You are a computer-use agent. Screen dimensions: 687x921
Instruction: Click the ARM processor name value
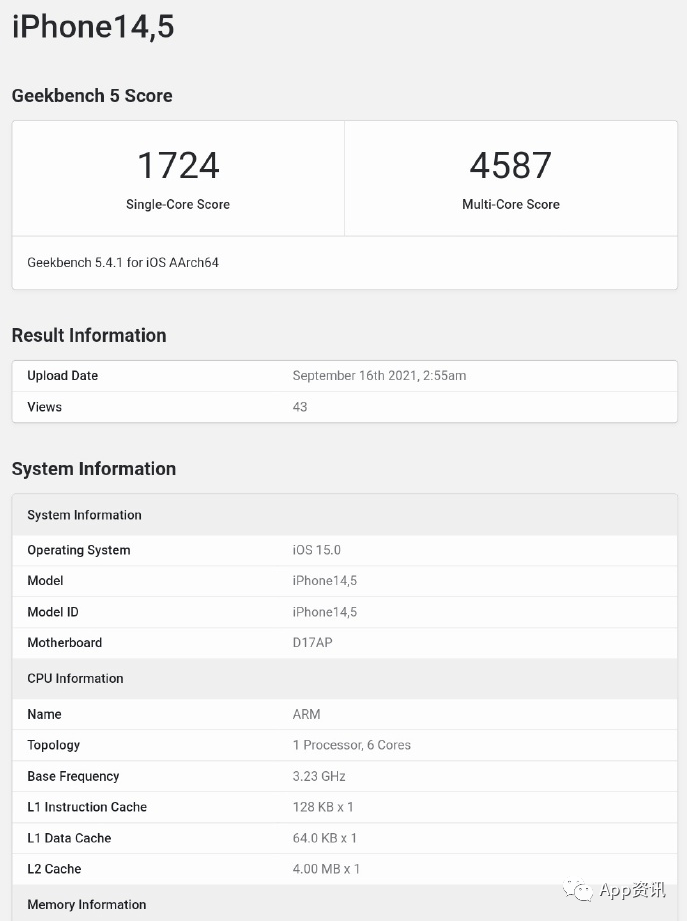pos(306,714)
